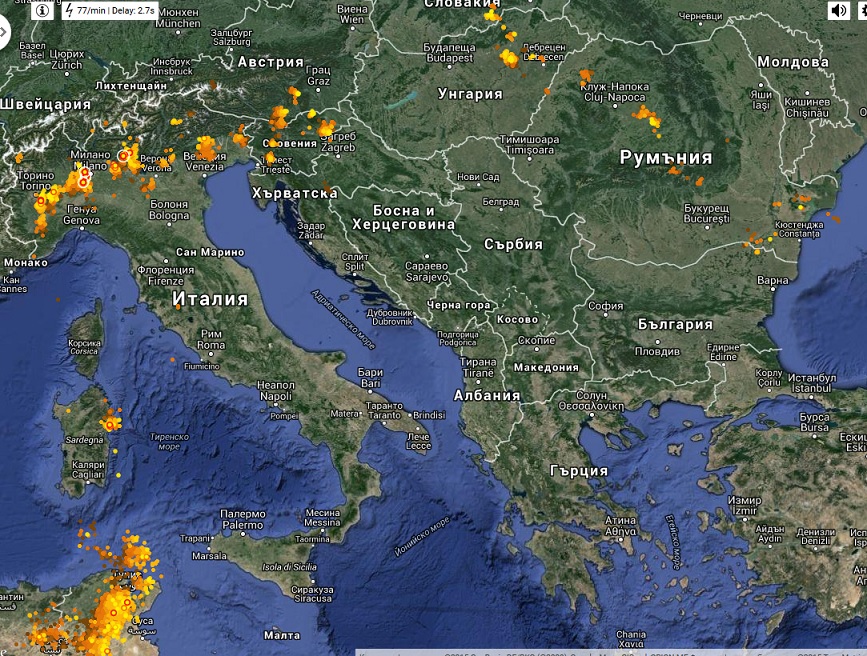This screenshot has width=867, height=656.
Task: Select the Roma city label
Action: point(210,340)
